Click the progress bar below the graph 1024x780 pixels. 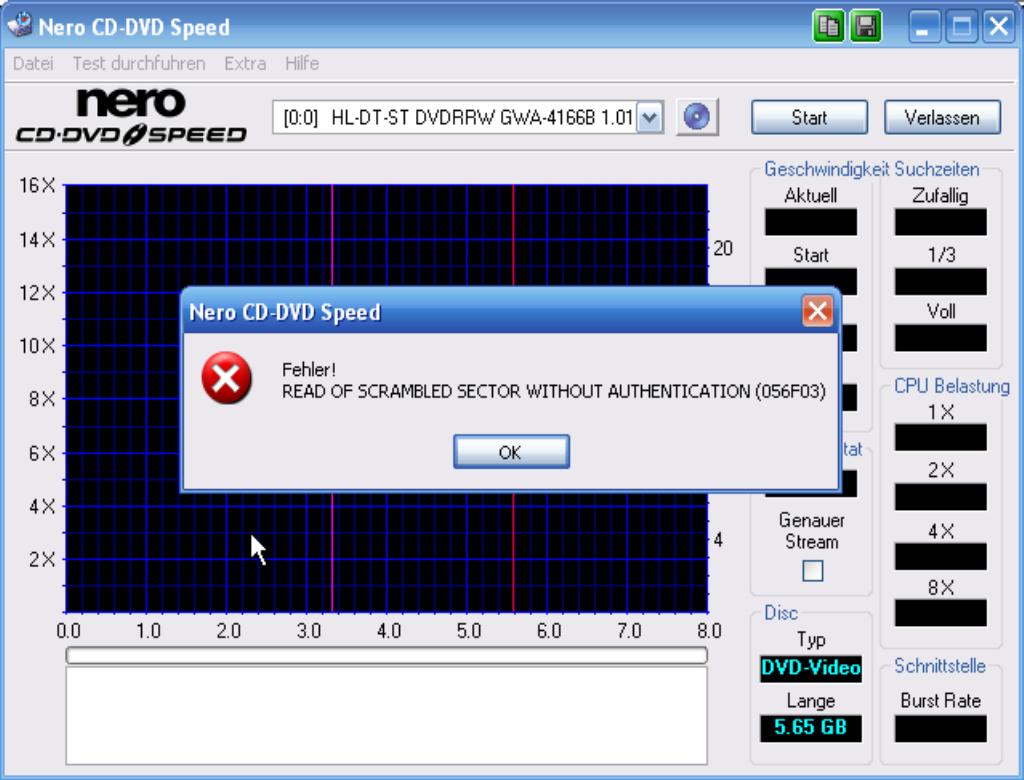click(387, 655)
